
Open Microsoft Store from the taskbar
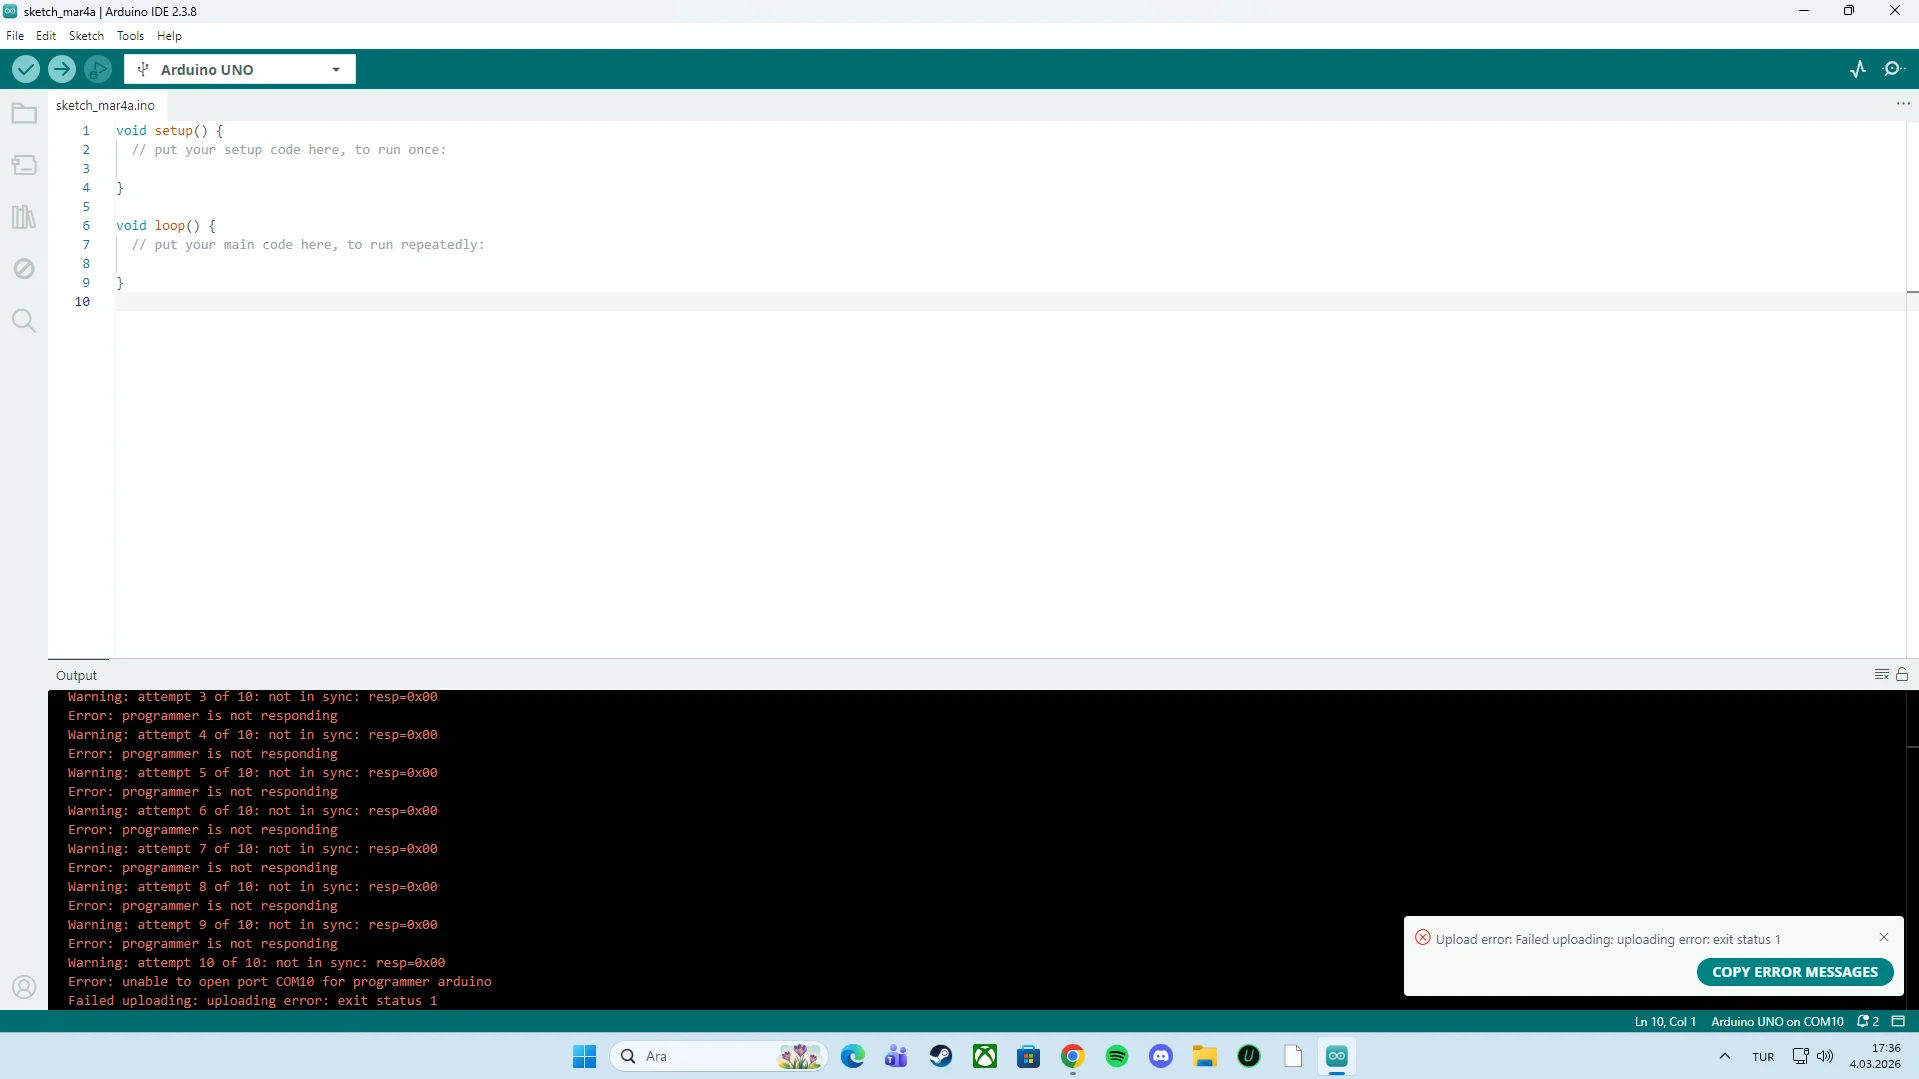point(1029,1056)
